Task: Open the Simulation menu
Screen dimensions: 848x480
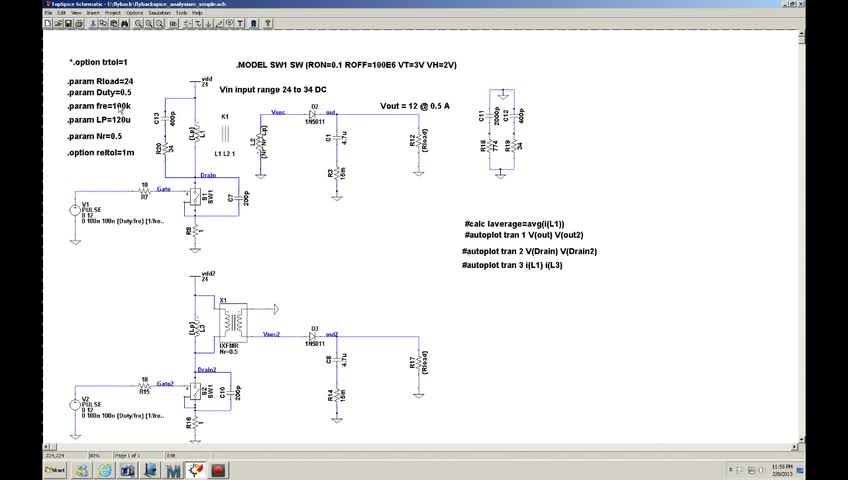Action: [x=160, y=13]
